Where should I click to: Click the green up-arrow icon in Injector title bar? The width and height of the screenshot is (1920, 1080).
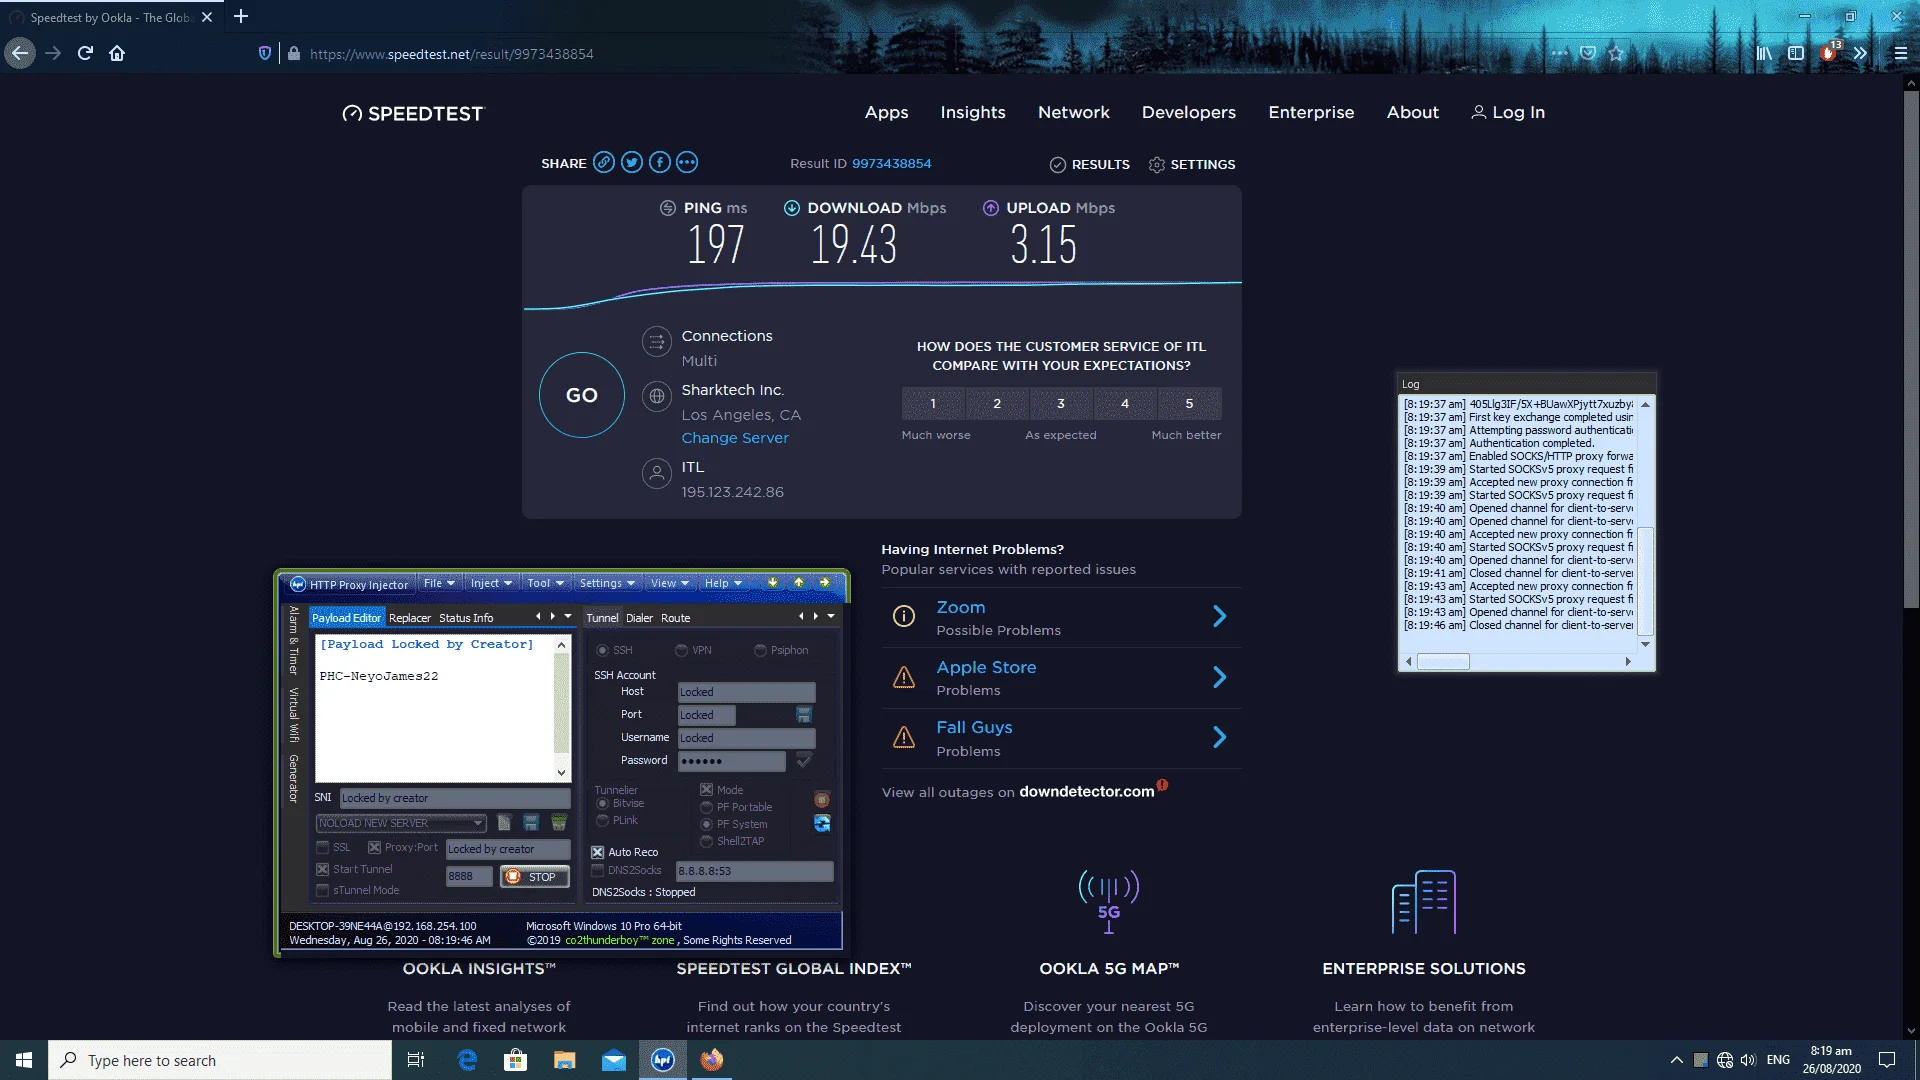[798, 583]
